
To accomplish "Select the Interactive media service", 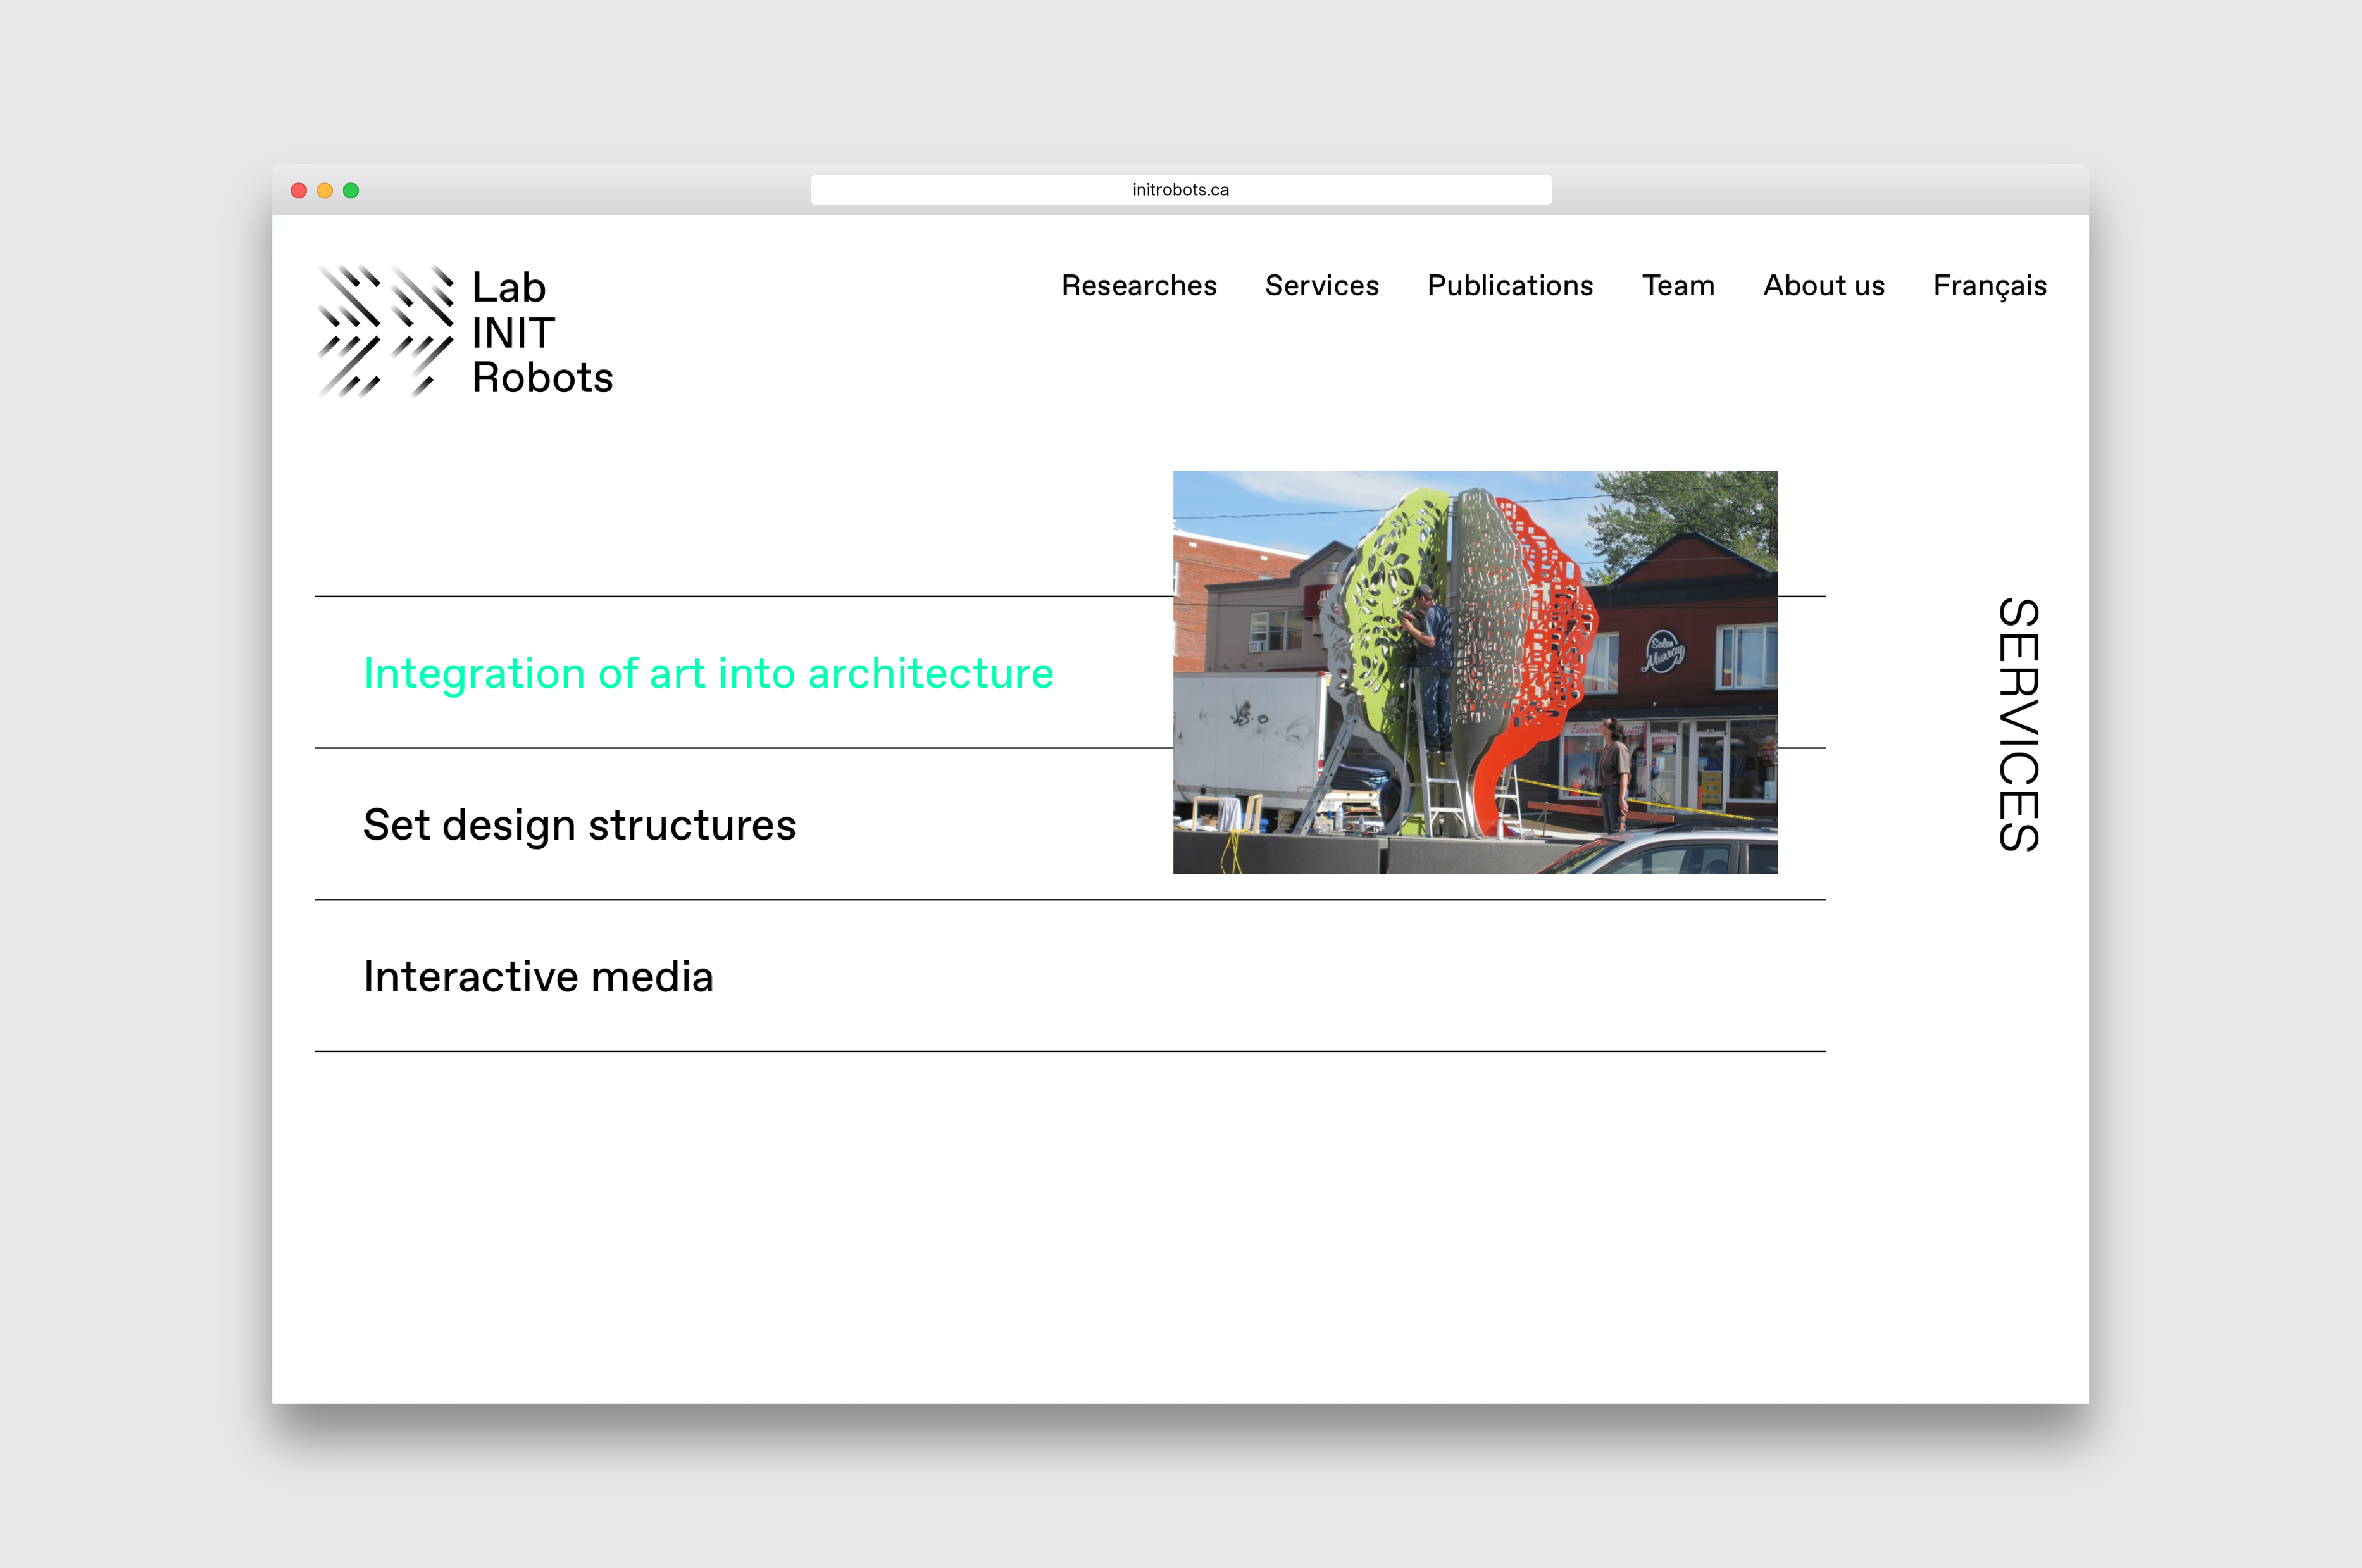I will [538, 977].
